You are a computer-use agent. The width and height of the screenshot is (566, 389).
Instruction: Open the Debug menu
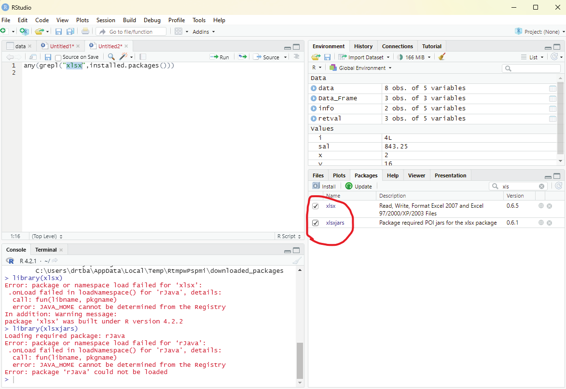coord(152,20)
